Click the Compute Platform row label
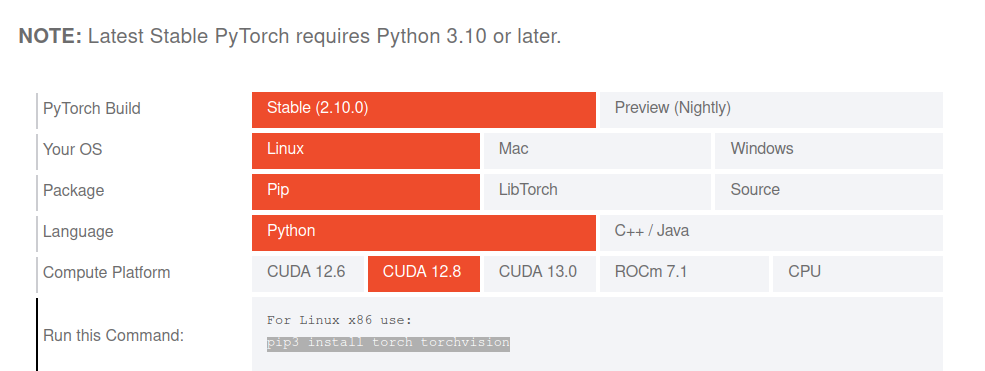Screen dimensions: 985x371 tap(106, 272)
